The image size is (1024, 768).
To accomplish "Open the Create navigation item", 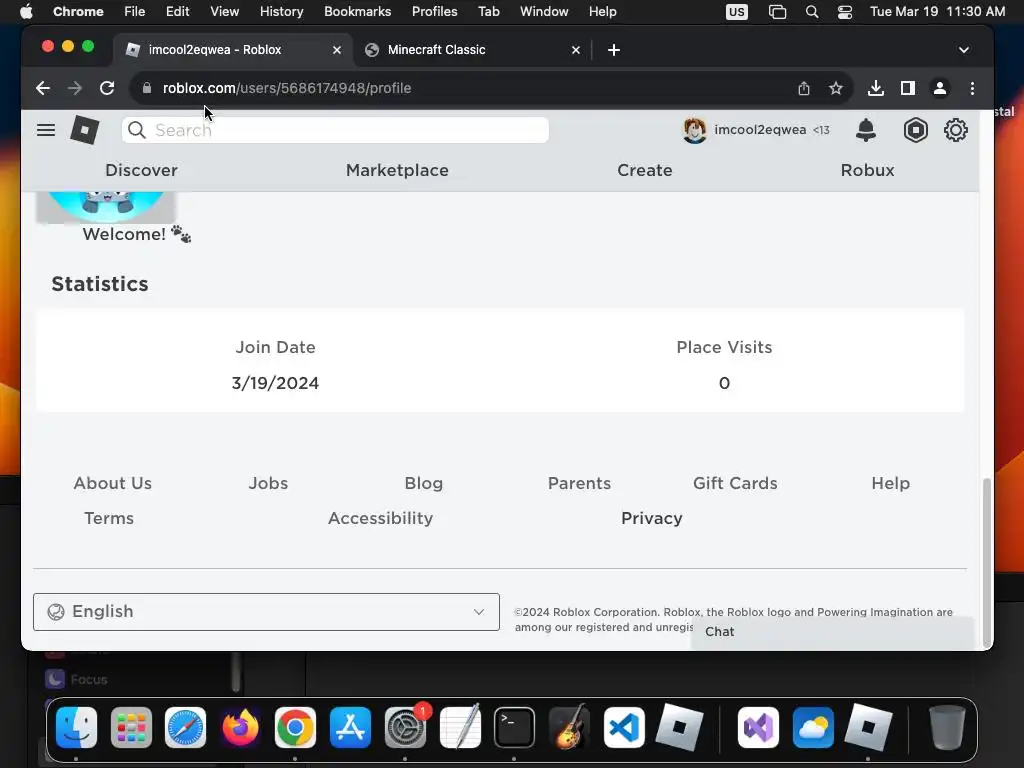I will tap(645, 170).
